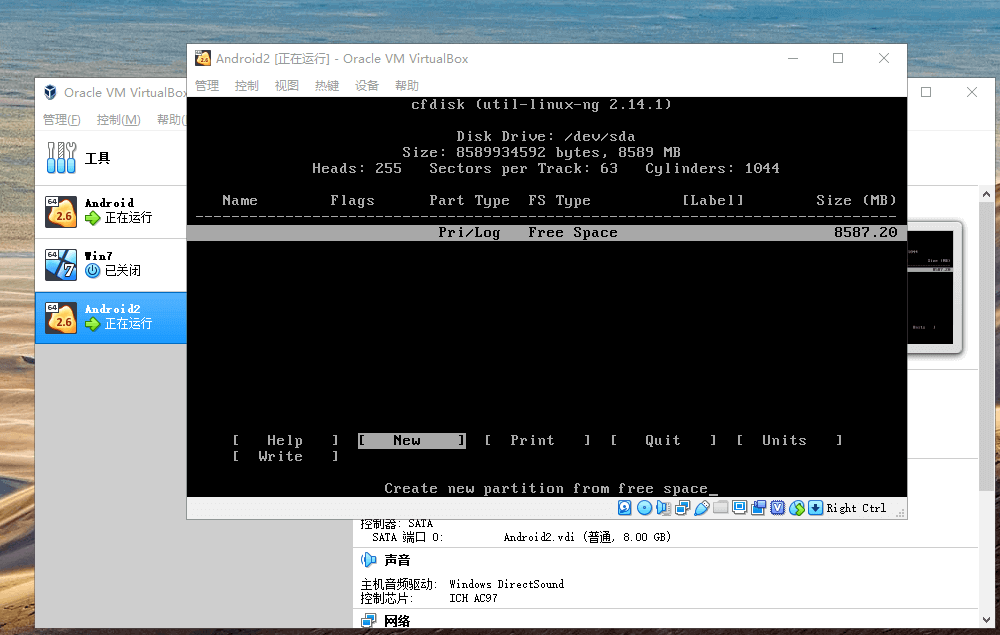Click the 网络 (Network) section header
The image size is (1000, 635).
(x=397, y=621)
